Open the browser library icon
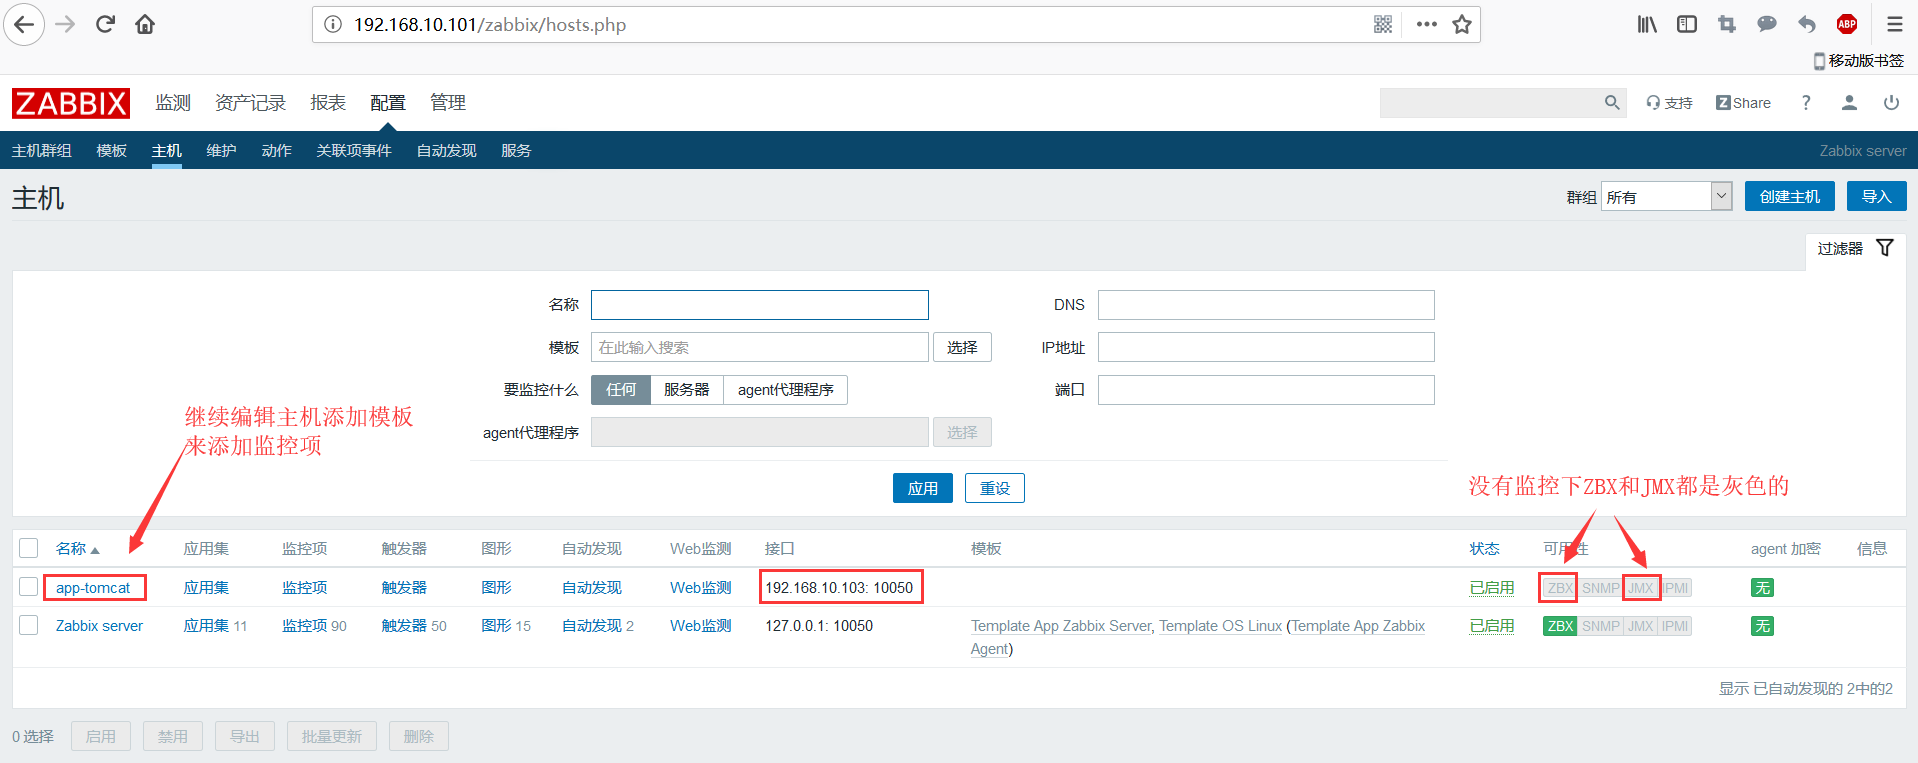 [1647, 24]
